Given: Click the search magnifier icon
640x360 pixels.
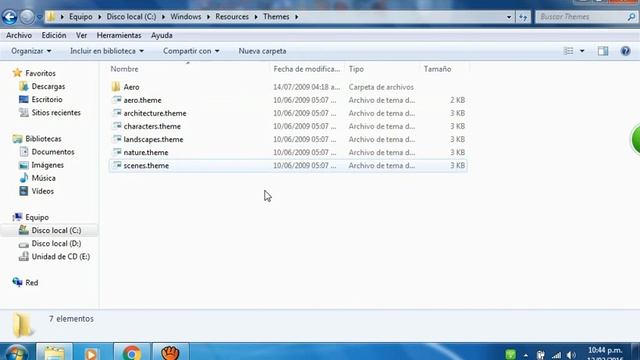Looking at the screenshot, I should tap(631, 17).
